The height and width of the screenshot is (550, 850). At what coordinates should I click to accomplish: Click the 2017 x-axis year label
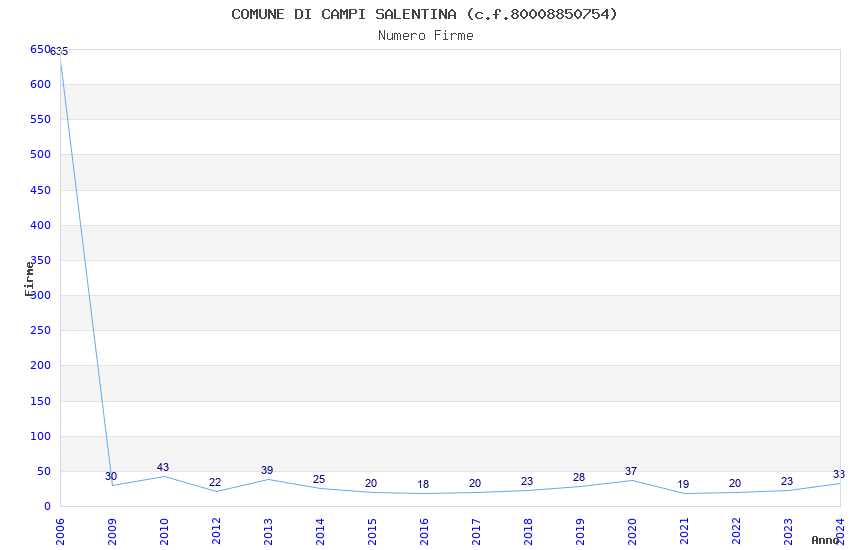476,531
